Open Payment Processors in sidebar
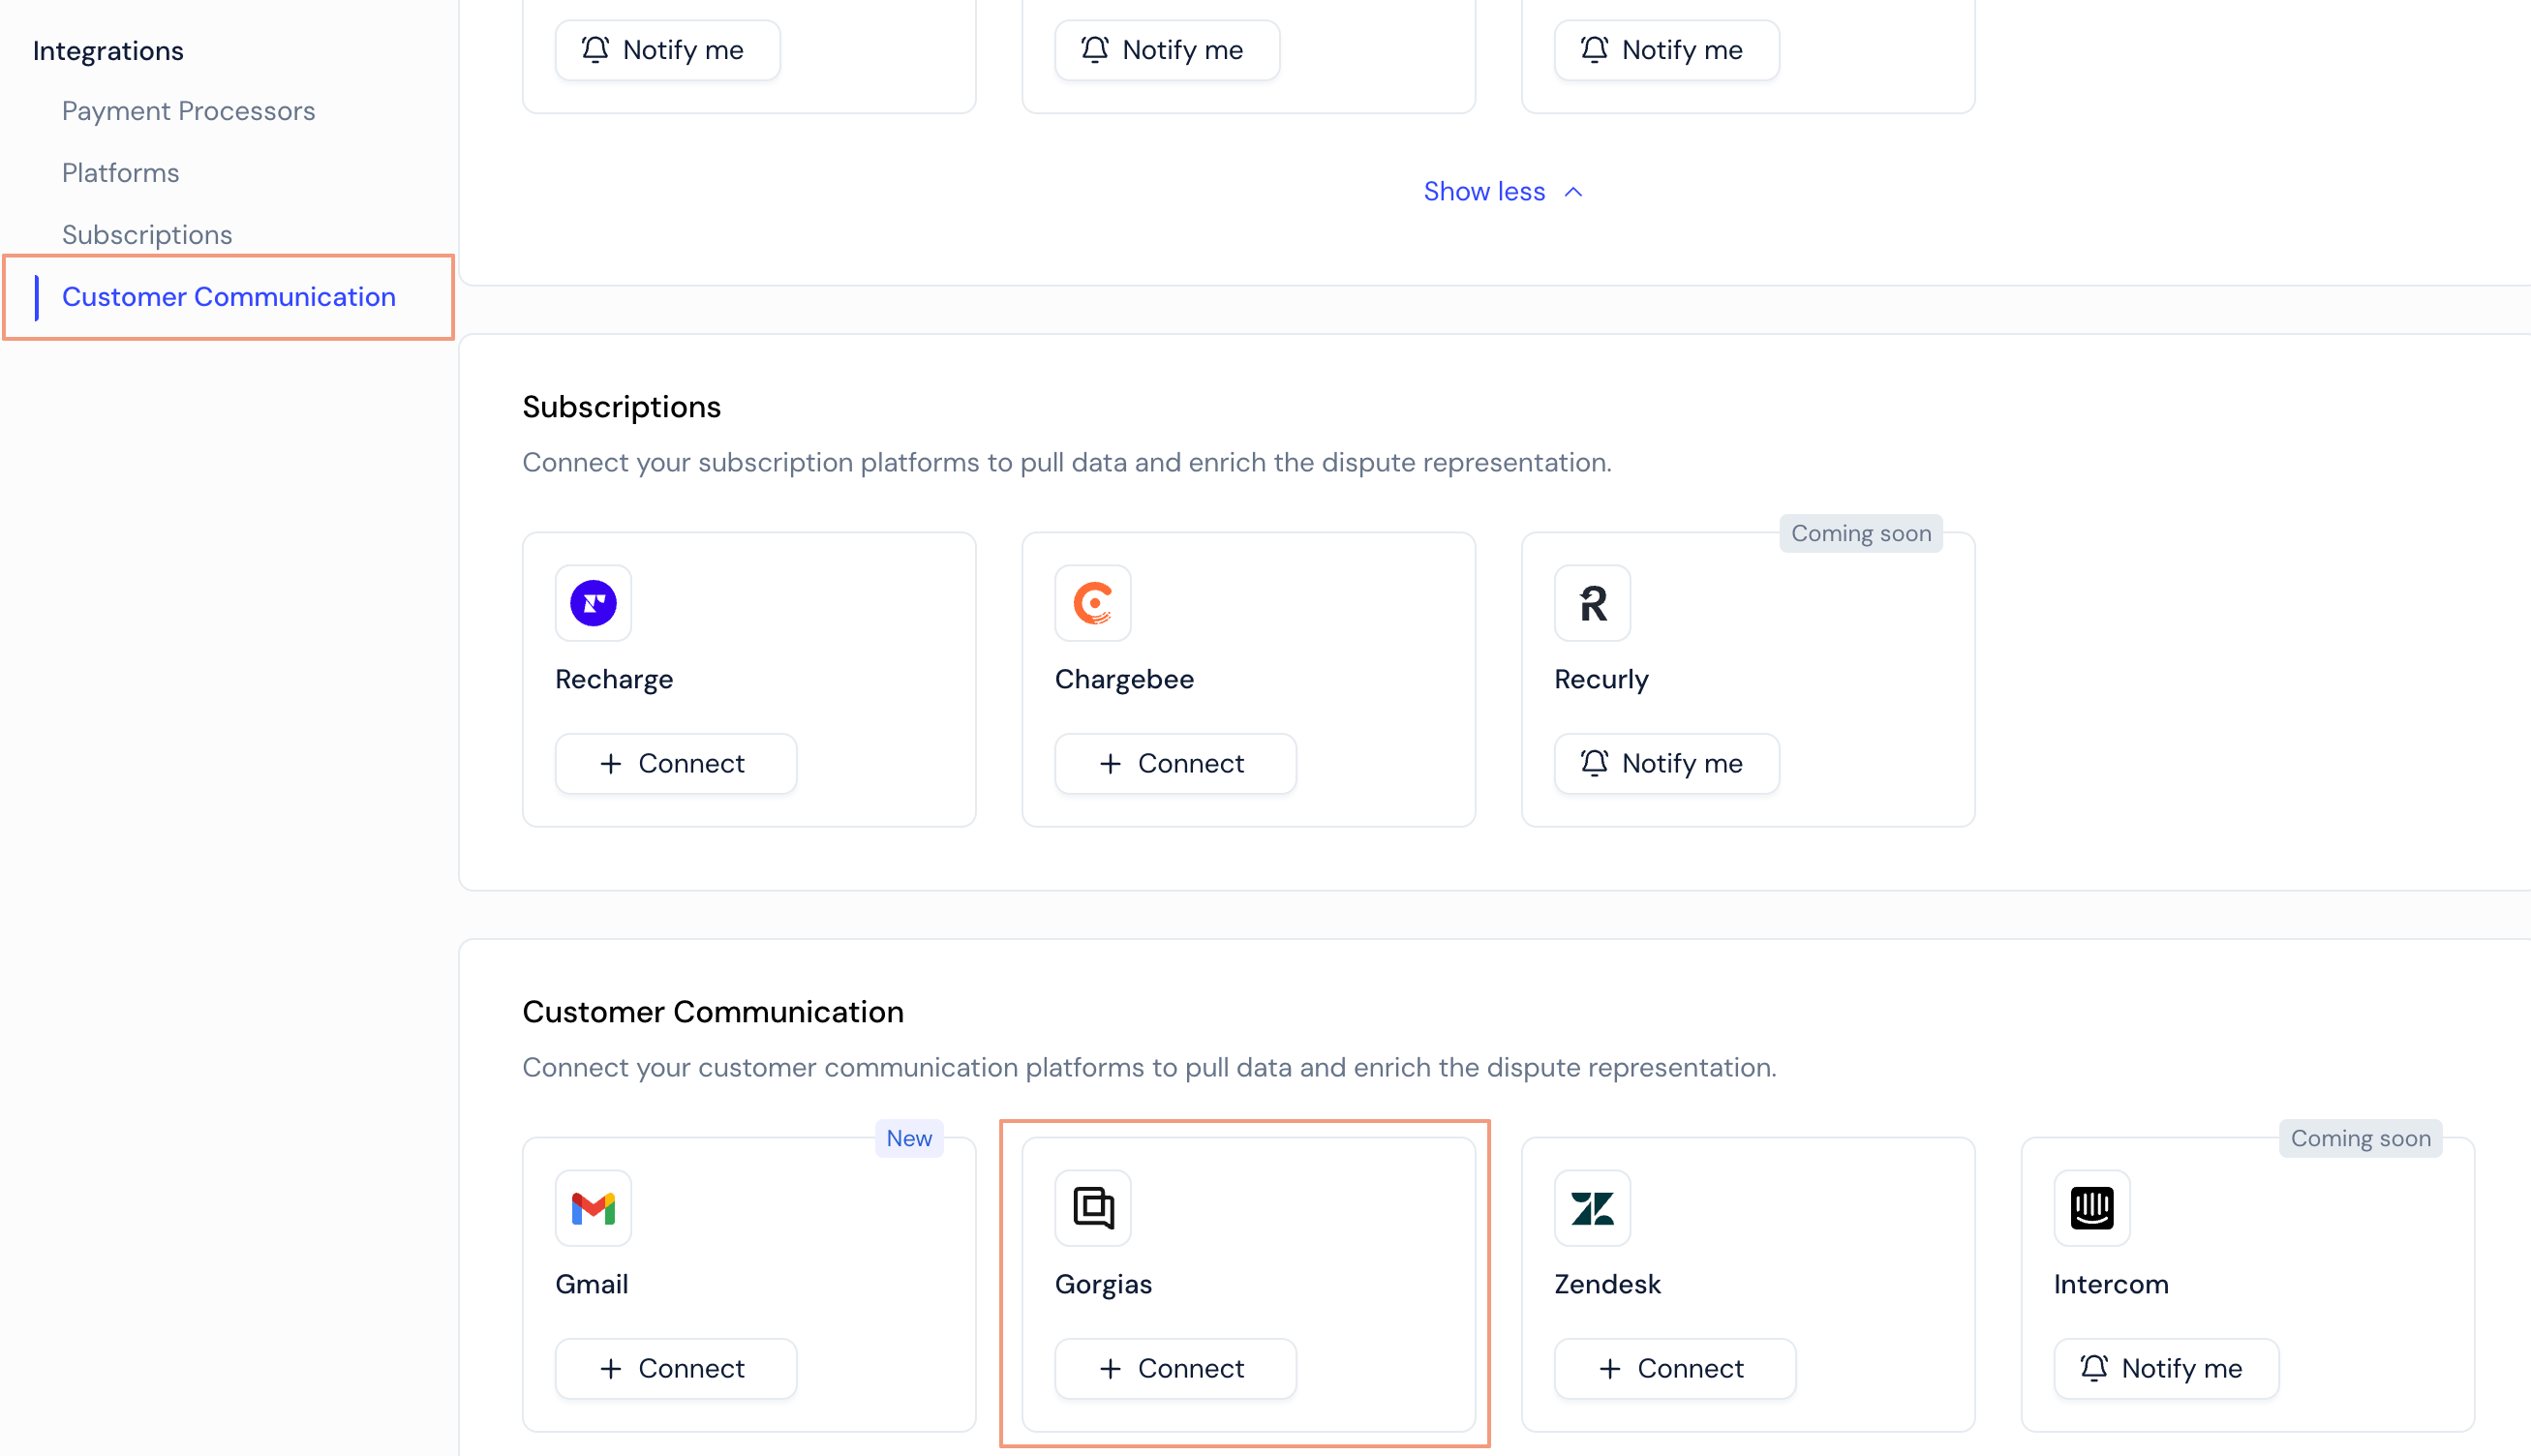This screenshot has height=1456, width=2531. click(x=188, y=111)
